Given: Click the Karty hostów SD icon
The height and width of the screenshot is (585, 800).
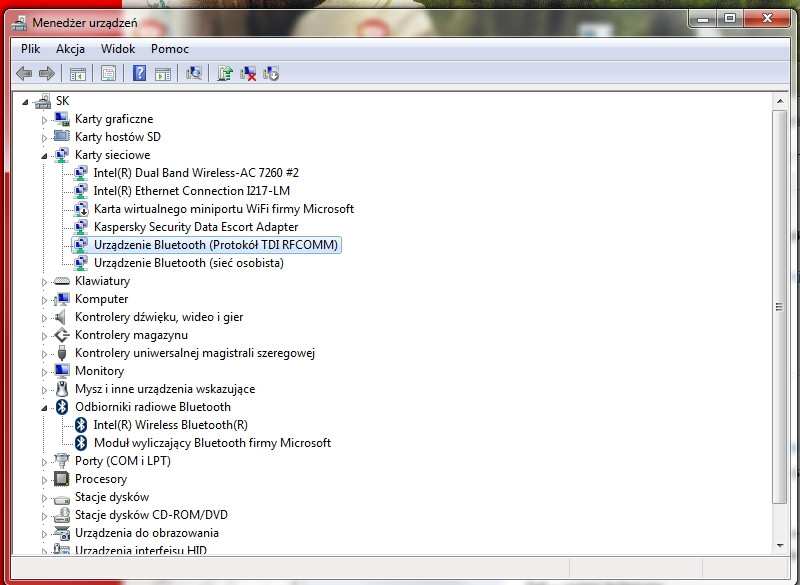Looking at the screenshot, I should pos(62,137).
